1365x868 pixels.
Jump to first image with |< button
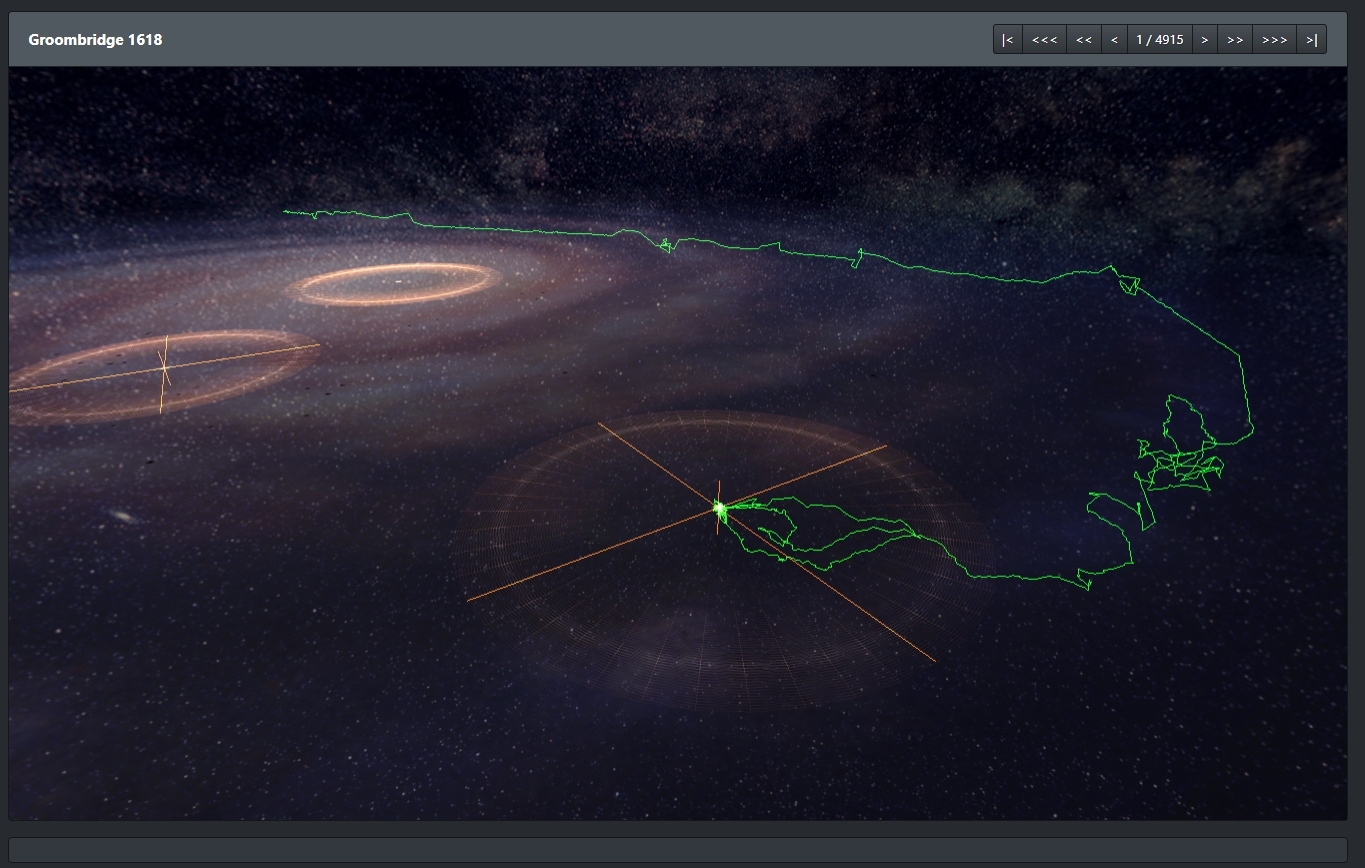tap(1008, 40)
